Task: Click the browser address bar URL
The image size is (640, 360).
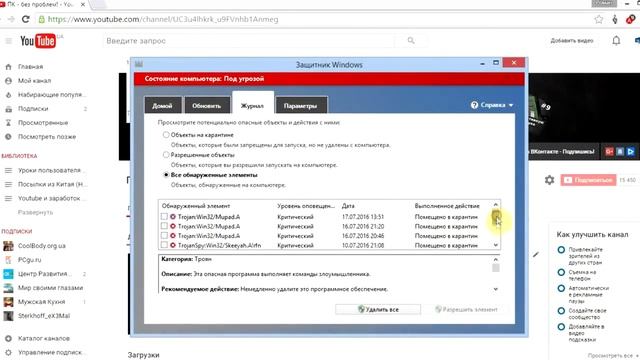Action: (163, 19)
